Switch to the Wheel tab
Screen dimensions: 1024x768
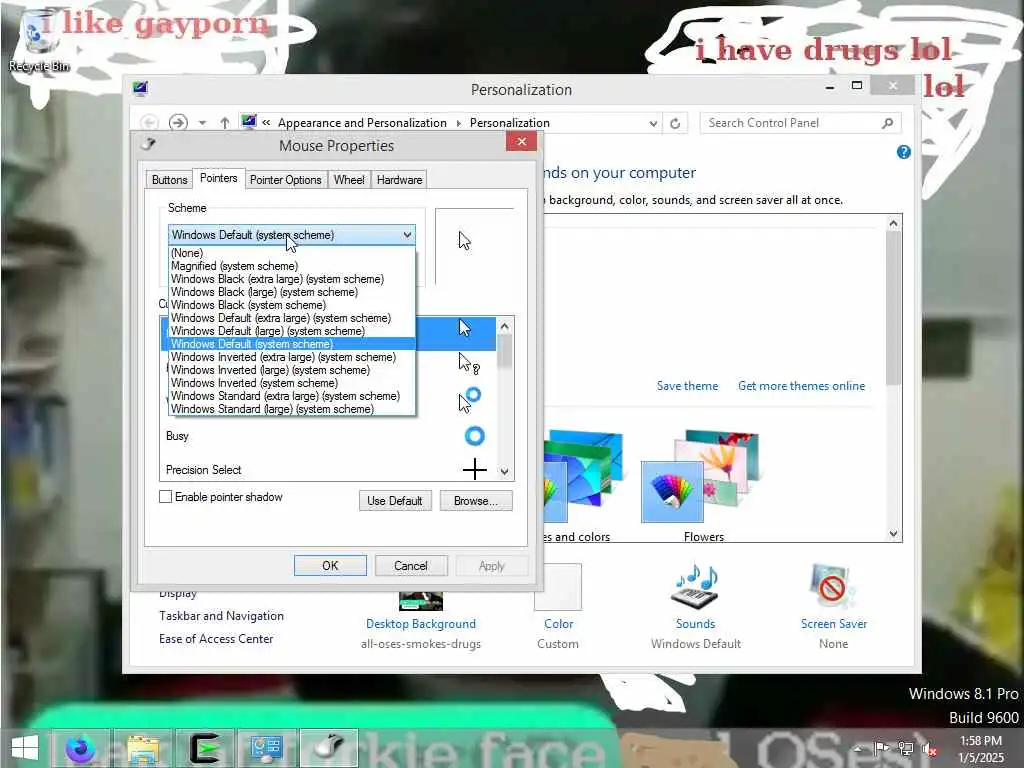click(349, 180)
